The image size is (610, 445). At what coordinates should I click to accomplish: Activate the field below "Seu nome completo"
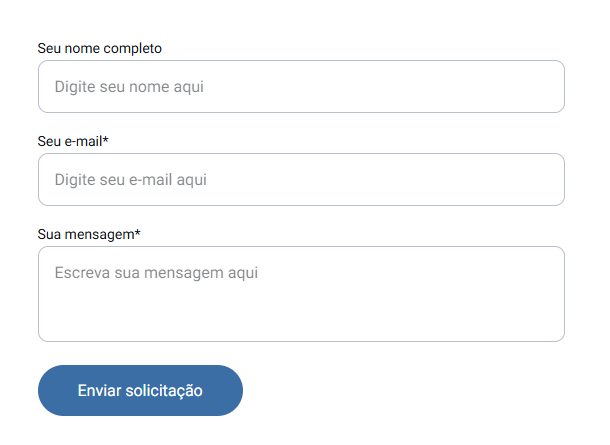click(301, 87)
